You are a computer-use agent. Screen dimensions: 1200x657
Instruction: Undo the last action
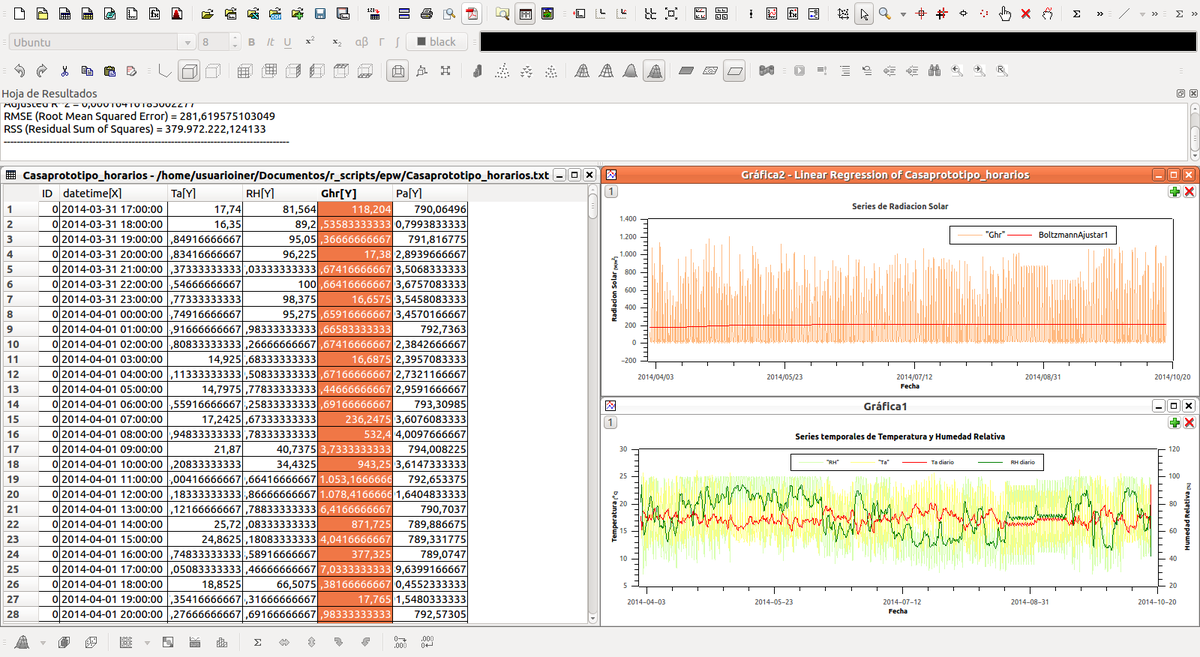click(x=19, y=71)
